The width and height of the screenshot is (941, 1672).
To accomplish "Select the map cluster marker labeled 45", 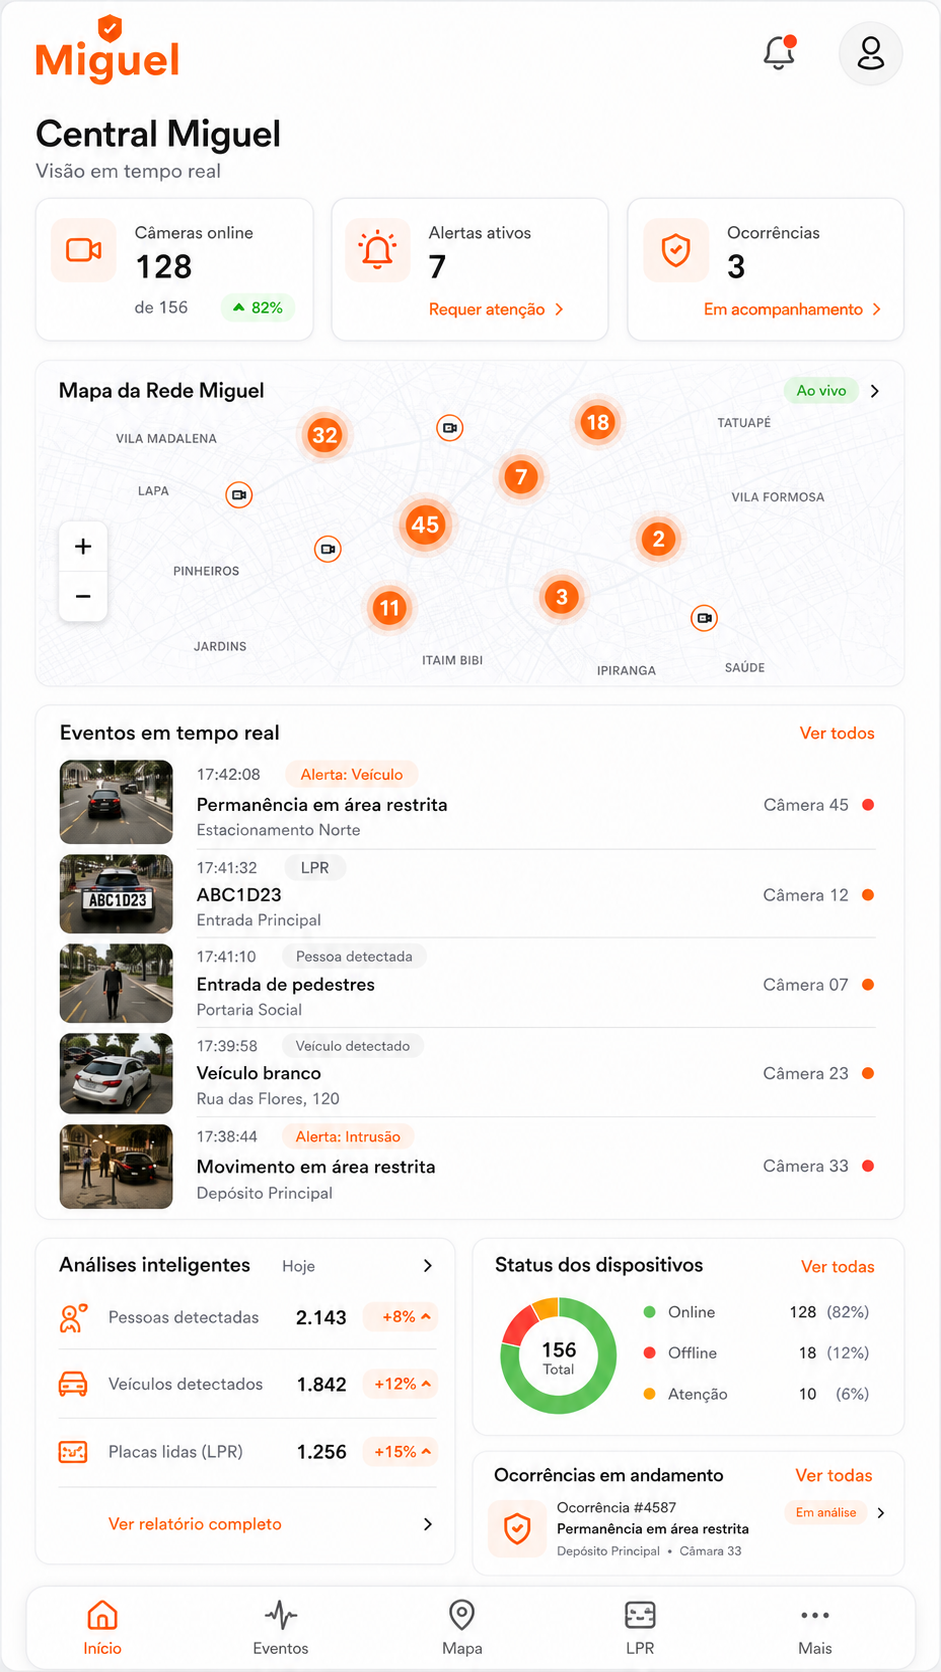I will tap(425, 524).
